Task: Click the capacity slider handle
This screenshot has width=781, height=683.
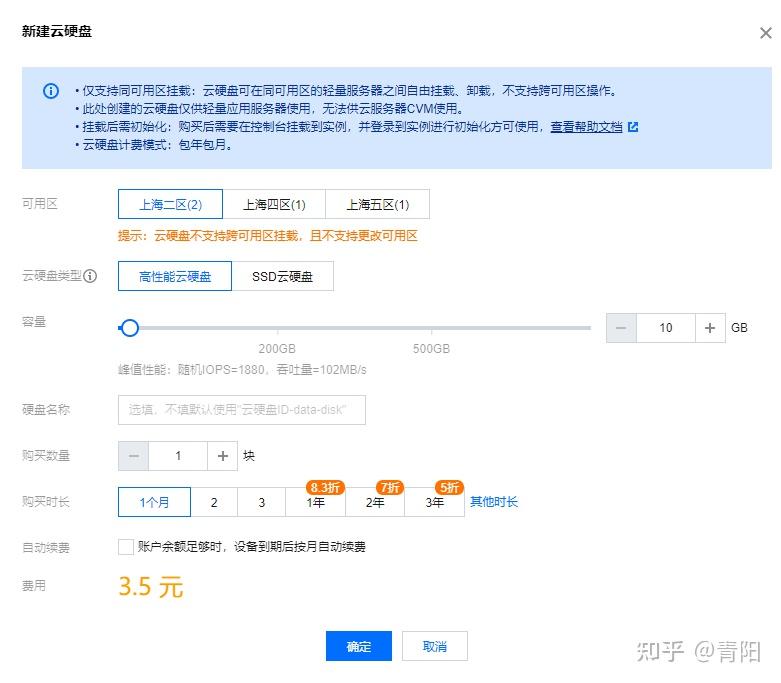Action: click(x=130, y=328)
